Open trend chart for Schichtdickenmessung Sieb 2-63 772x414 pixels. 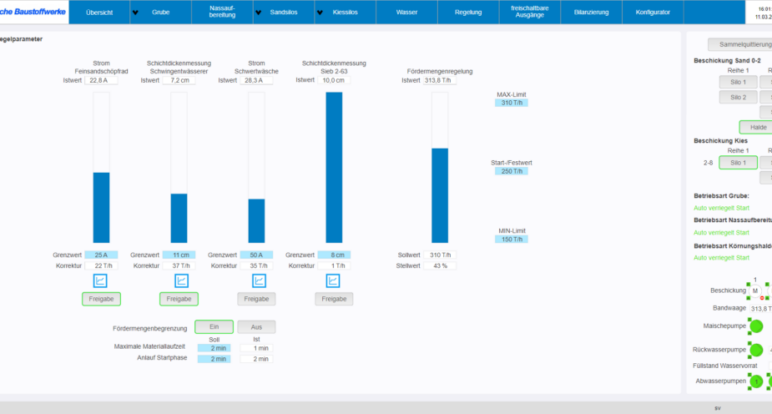coord(334,281)
